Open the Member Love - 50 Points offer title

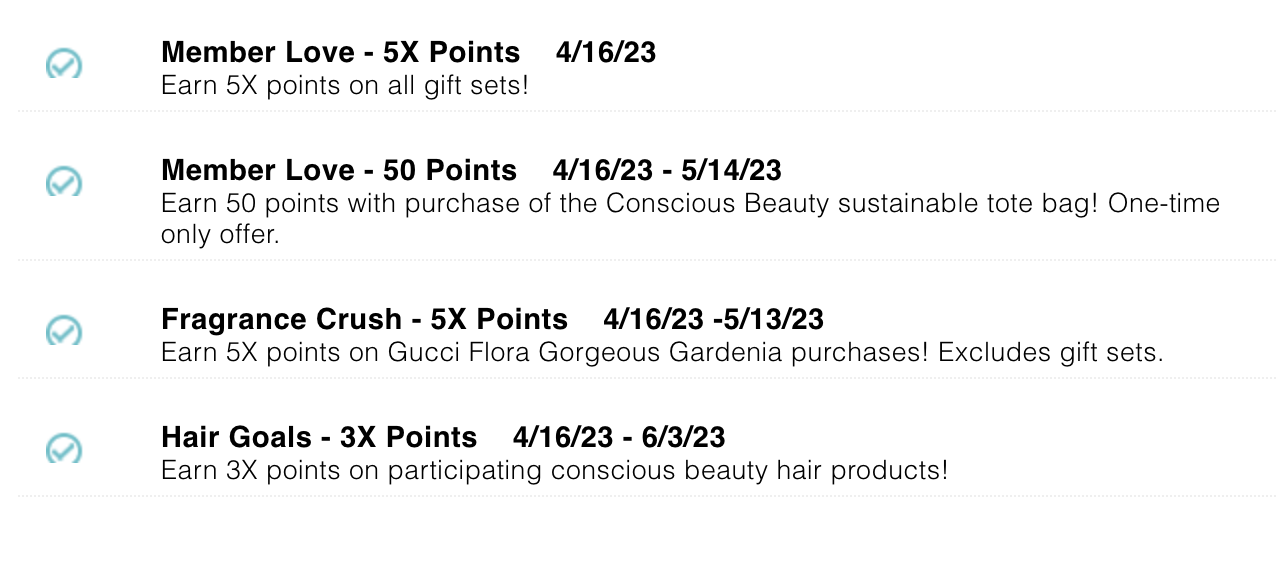[x=339, y=170]
